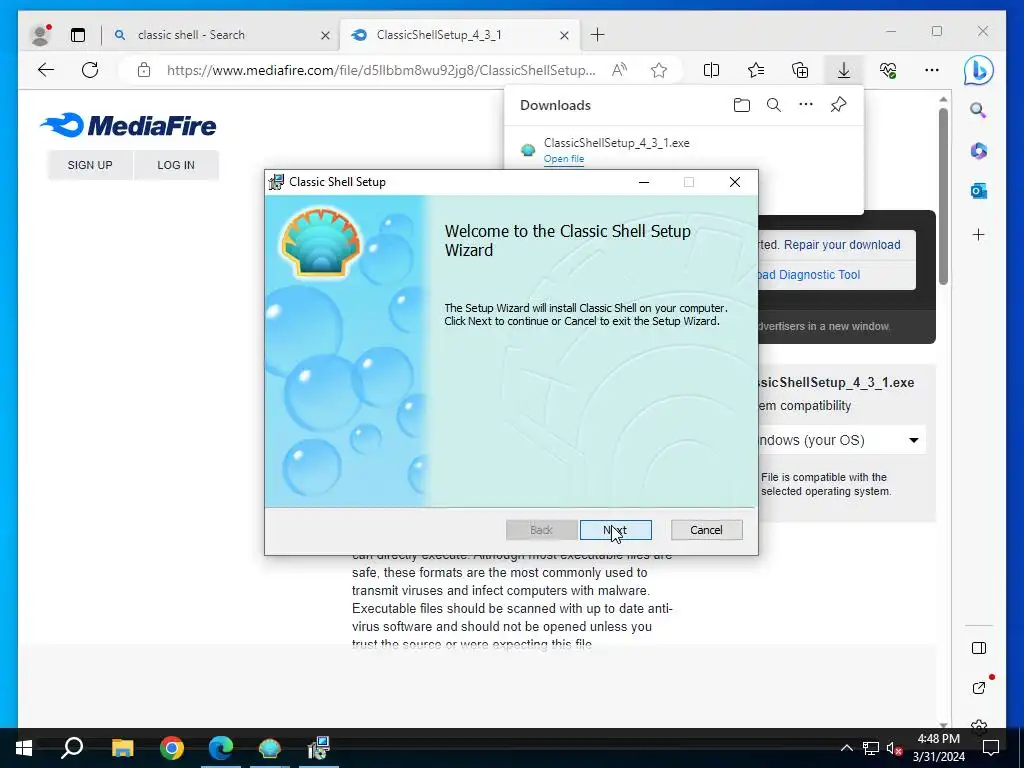
Task: Open the Edge profile avatar
Action: [x=40, y=35]
